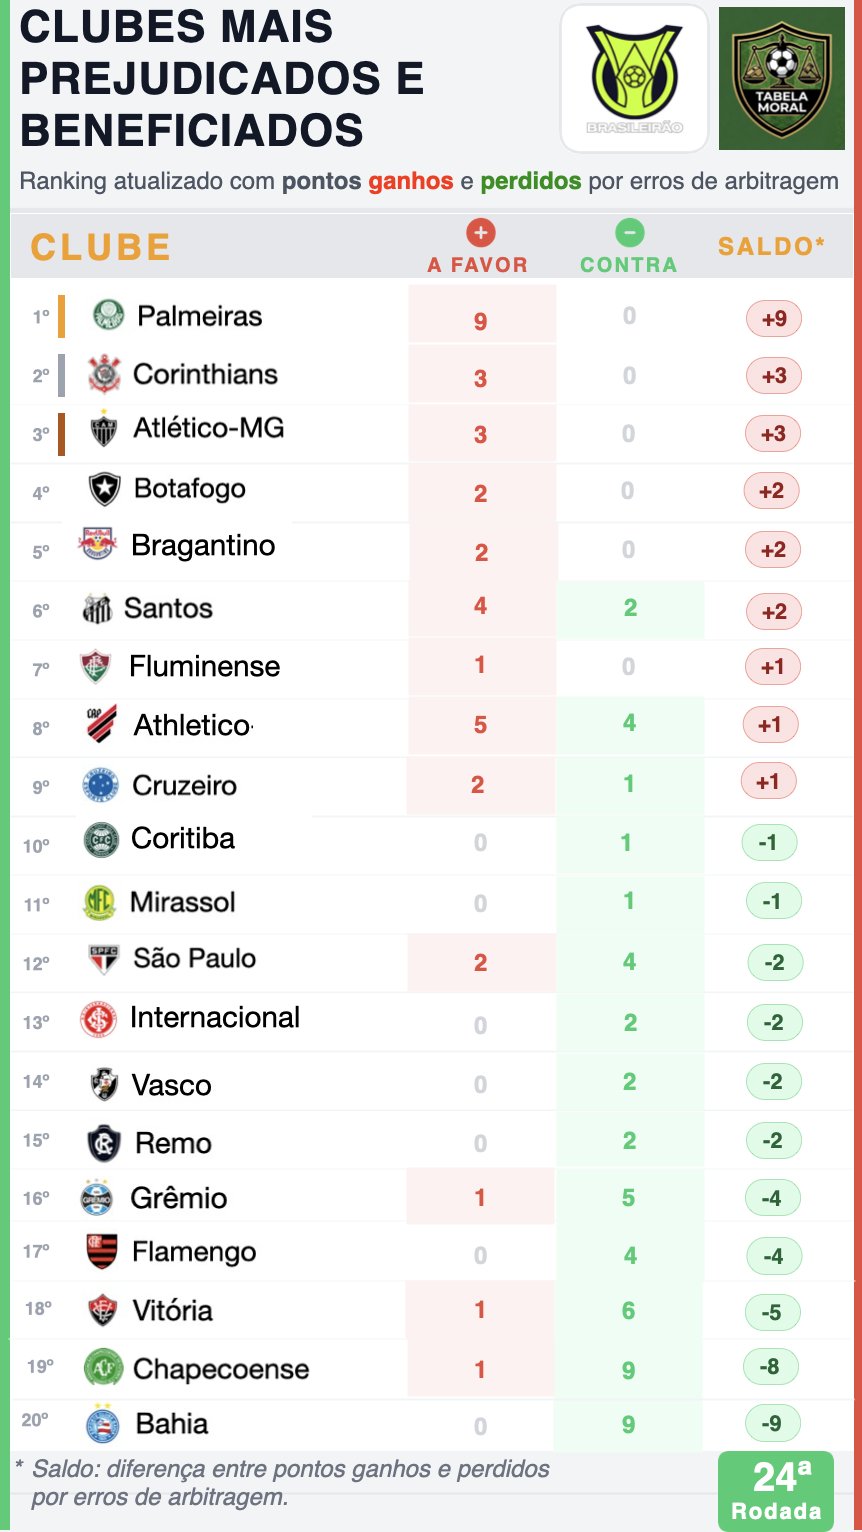Sort by the CLUBE column header
862x1532 pixels.
pos(101,247)
